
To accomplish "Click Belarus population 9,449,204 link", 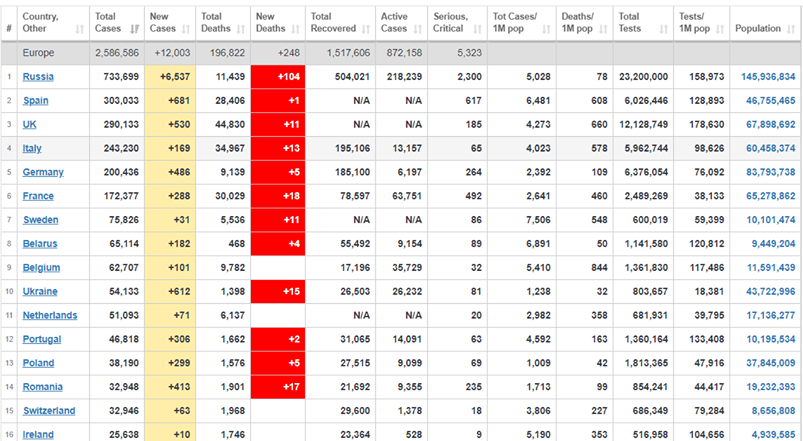I will tap(773, 244).
